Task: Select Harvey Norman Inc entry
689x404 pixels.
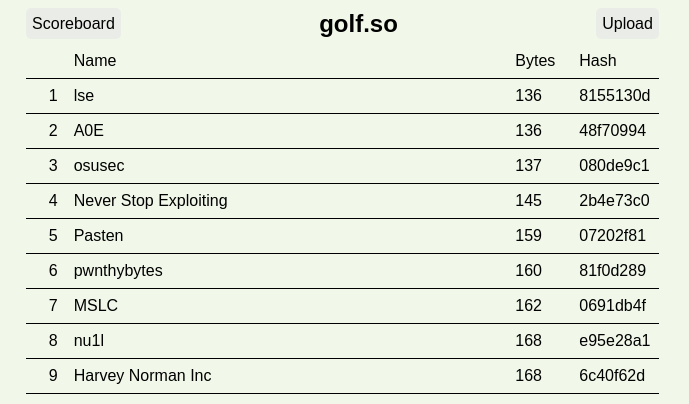Action: pos(142,375)
